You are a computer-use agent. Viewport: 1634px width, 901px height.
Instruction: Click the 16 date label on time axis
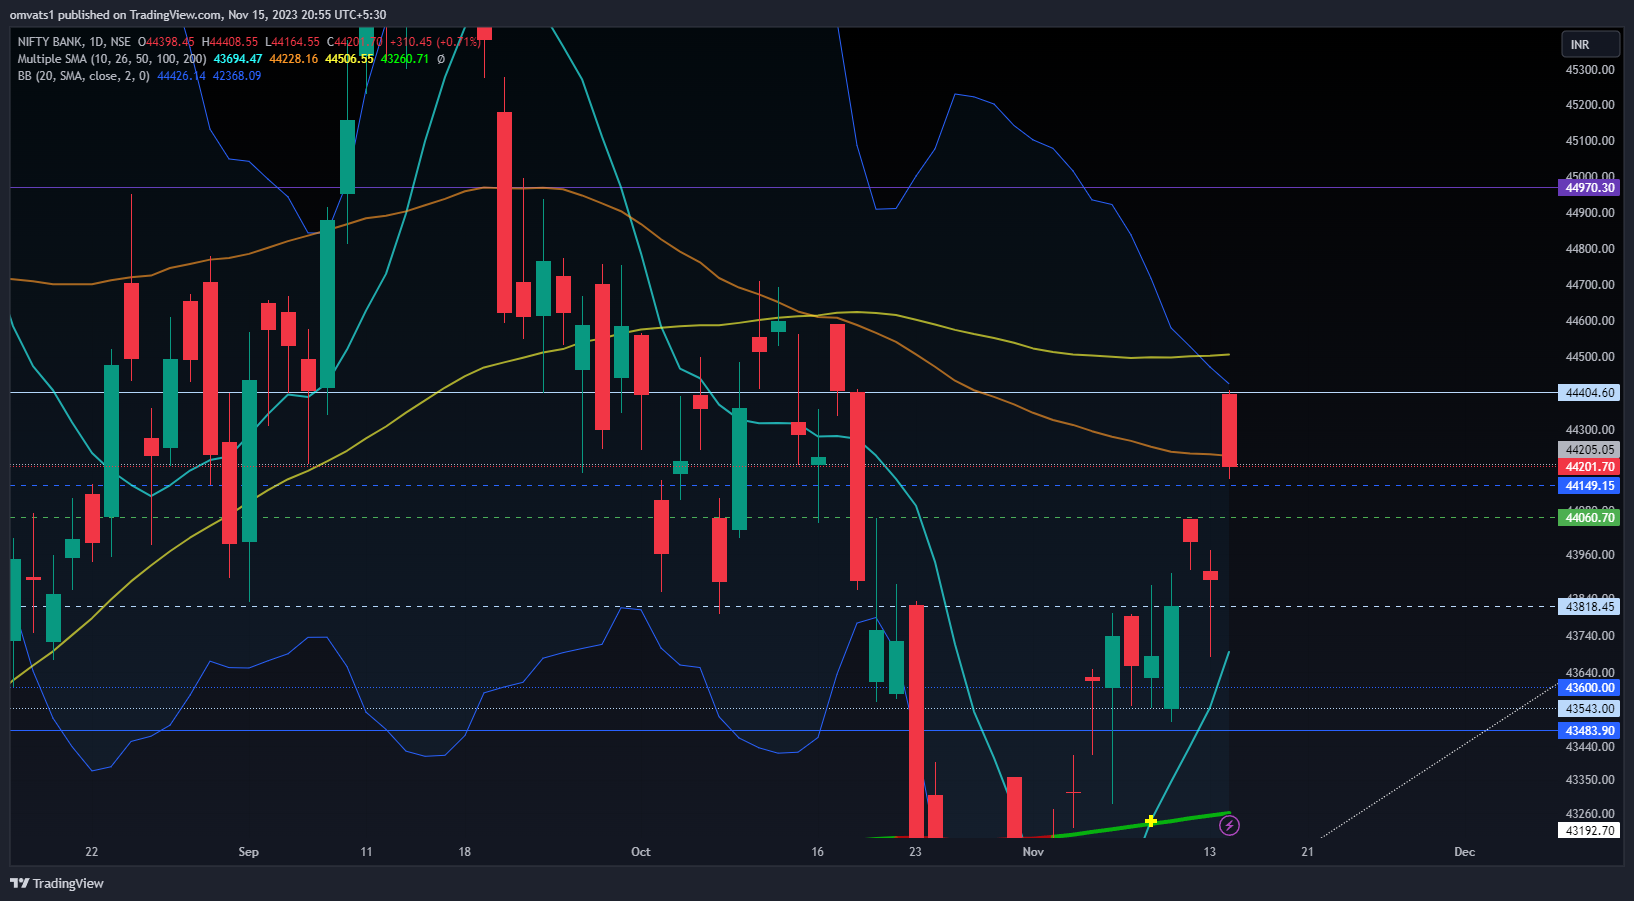pos(818,852)
